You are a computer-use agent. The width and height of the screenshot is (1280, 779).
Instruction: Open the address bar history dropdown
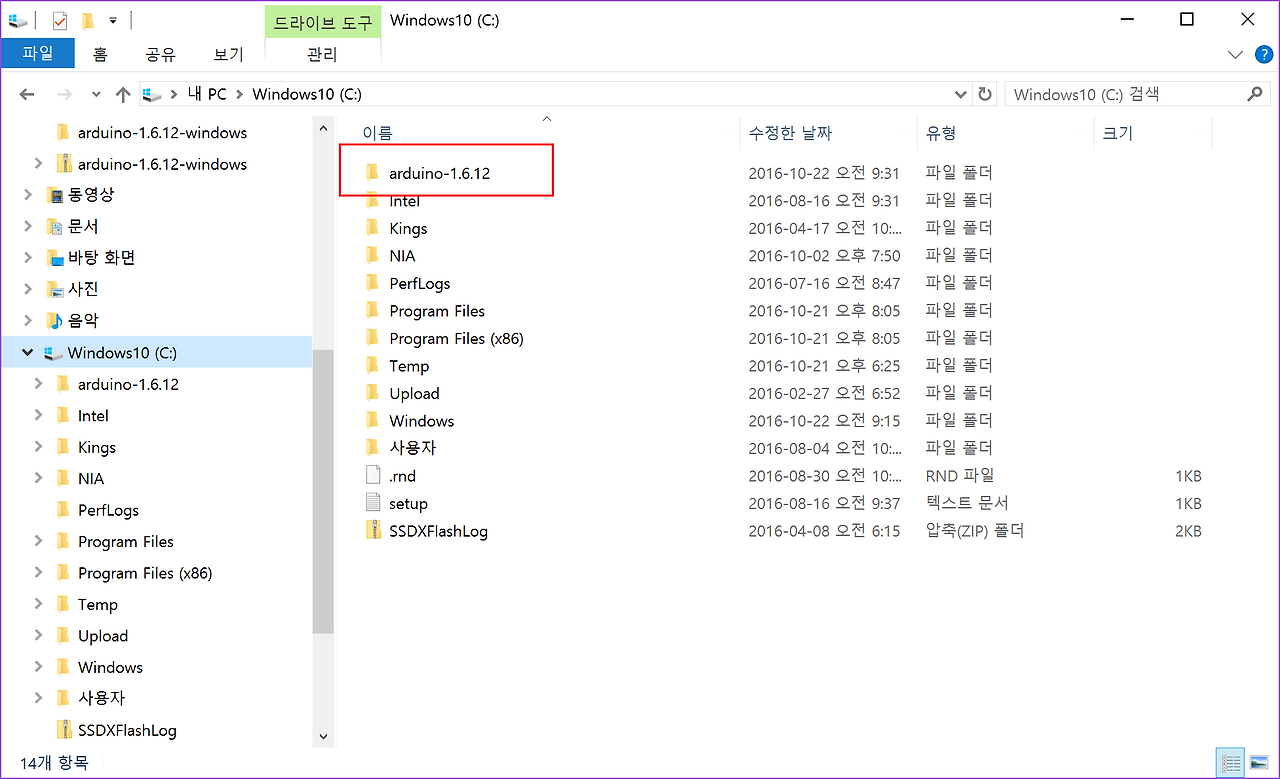click(961, 94)
